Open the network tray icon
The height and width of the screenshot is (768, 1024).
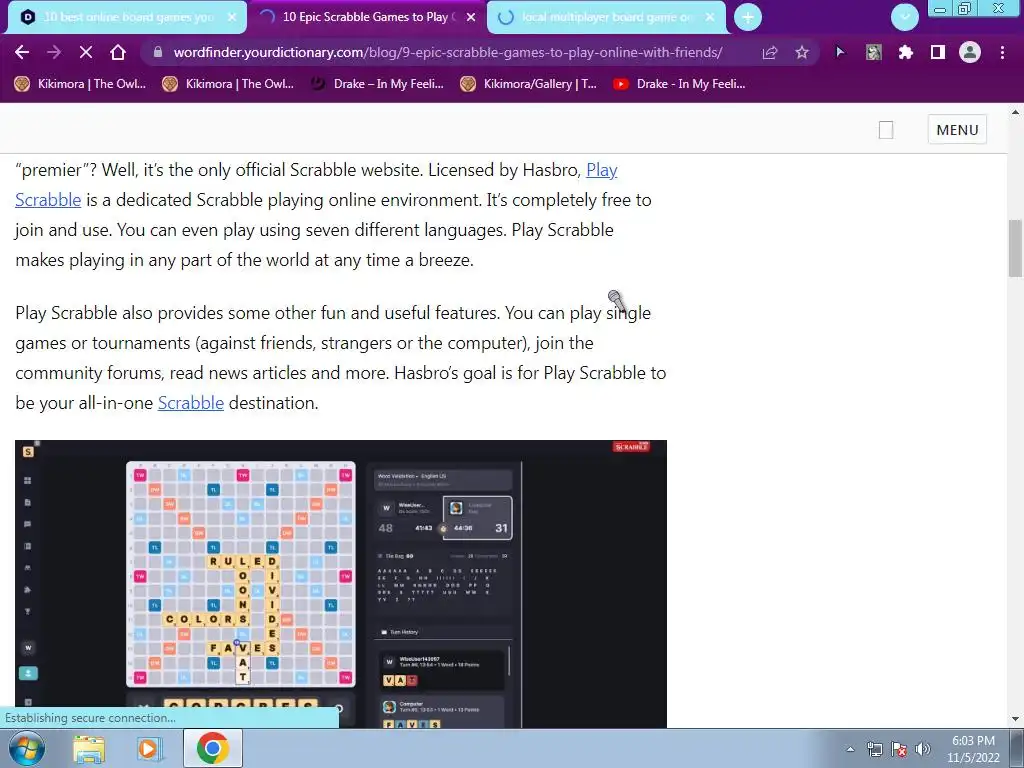coord(874,749)
